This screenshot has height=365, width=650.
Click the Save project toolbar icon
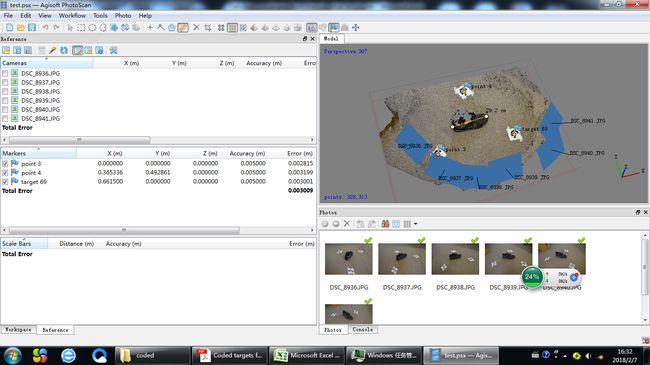click(32, 28)
